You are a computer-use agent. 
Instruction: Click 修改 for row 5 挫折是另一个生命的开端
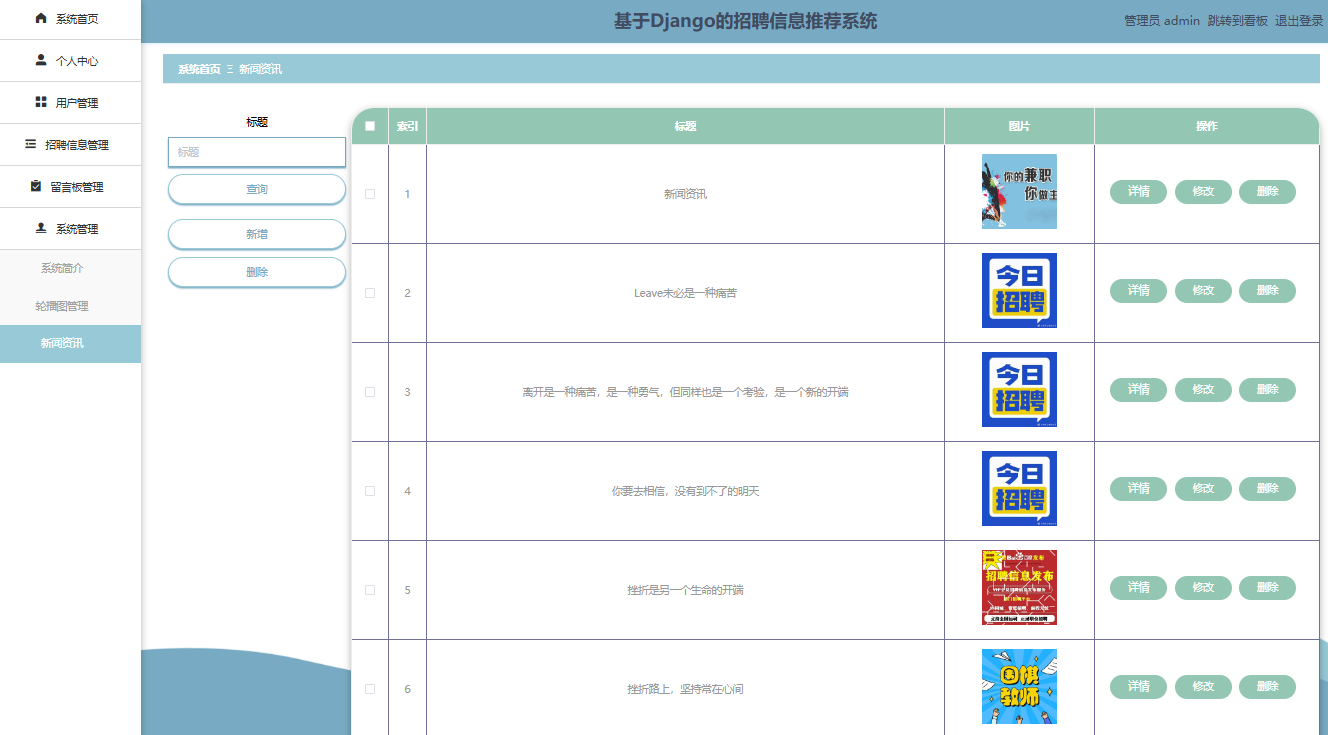click(1203, 588)
